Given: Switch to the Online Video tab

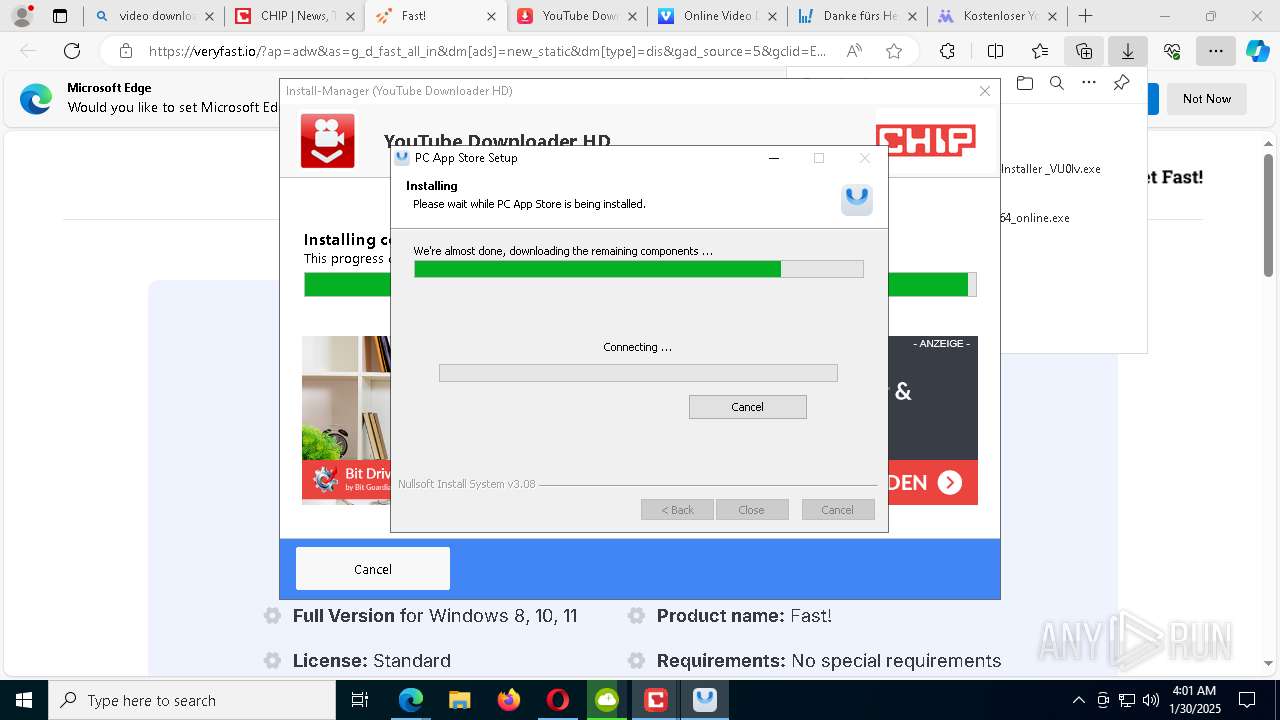Looking at the screenshot, I should (x=717, y=16).
